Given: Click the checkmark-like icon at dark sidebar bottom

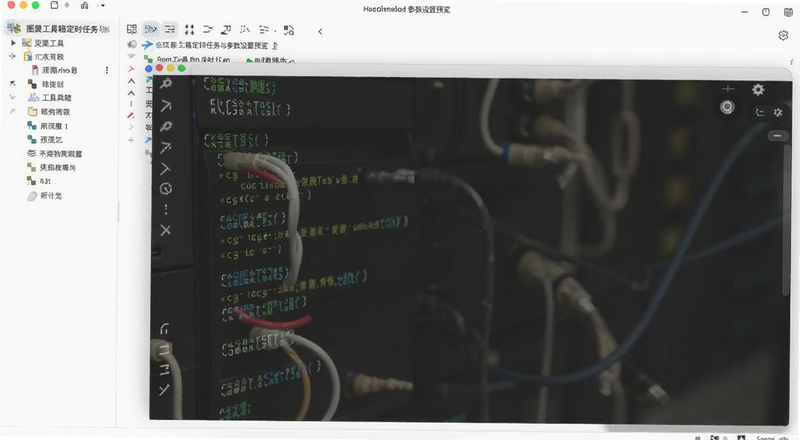Looking at the screenshot, I should (x=164, y=390).
